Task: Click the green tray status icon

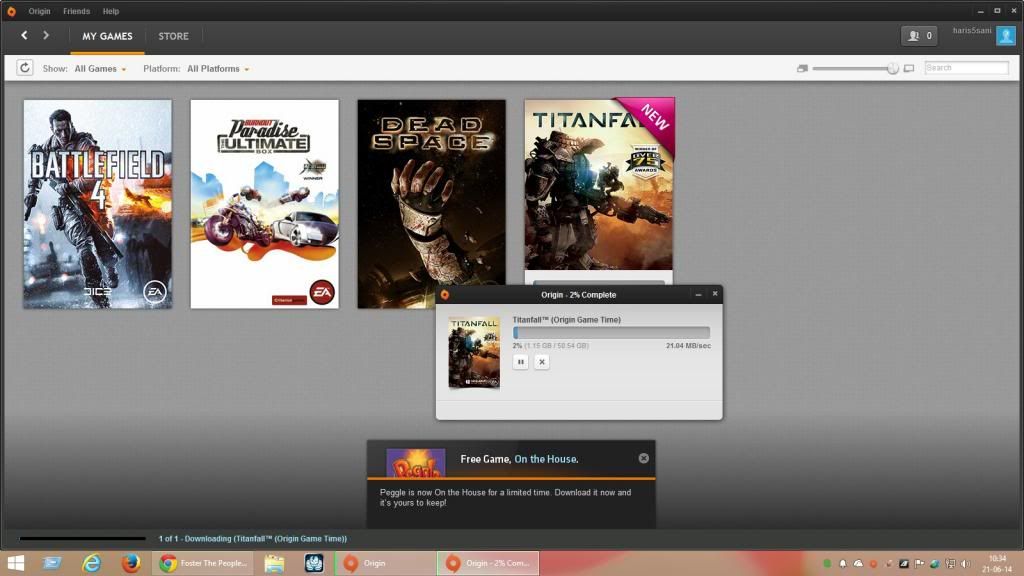Action: pyautogui.click(x=827, y=563)
